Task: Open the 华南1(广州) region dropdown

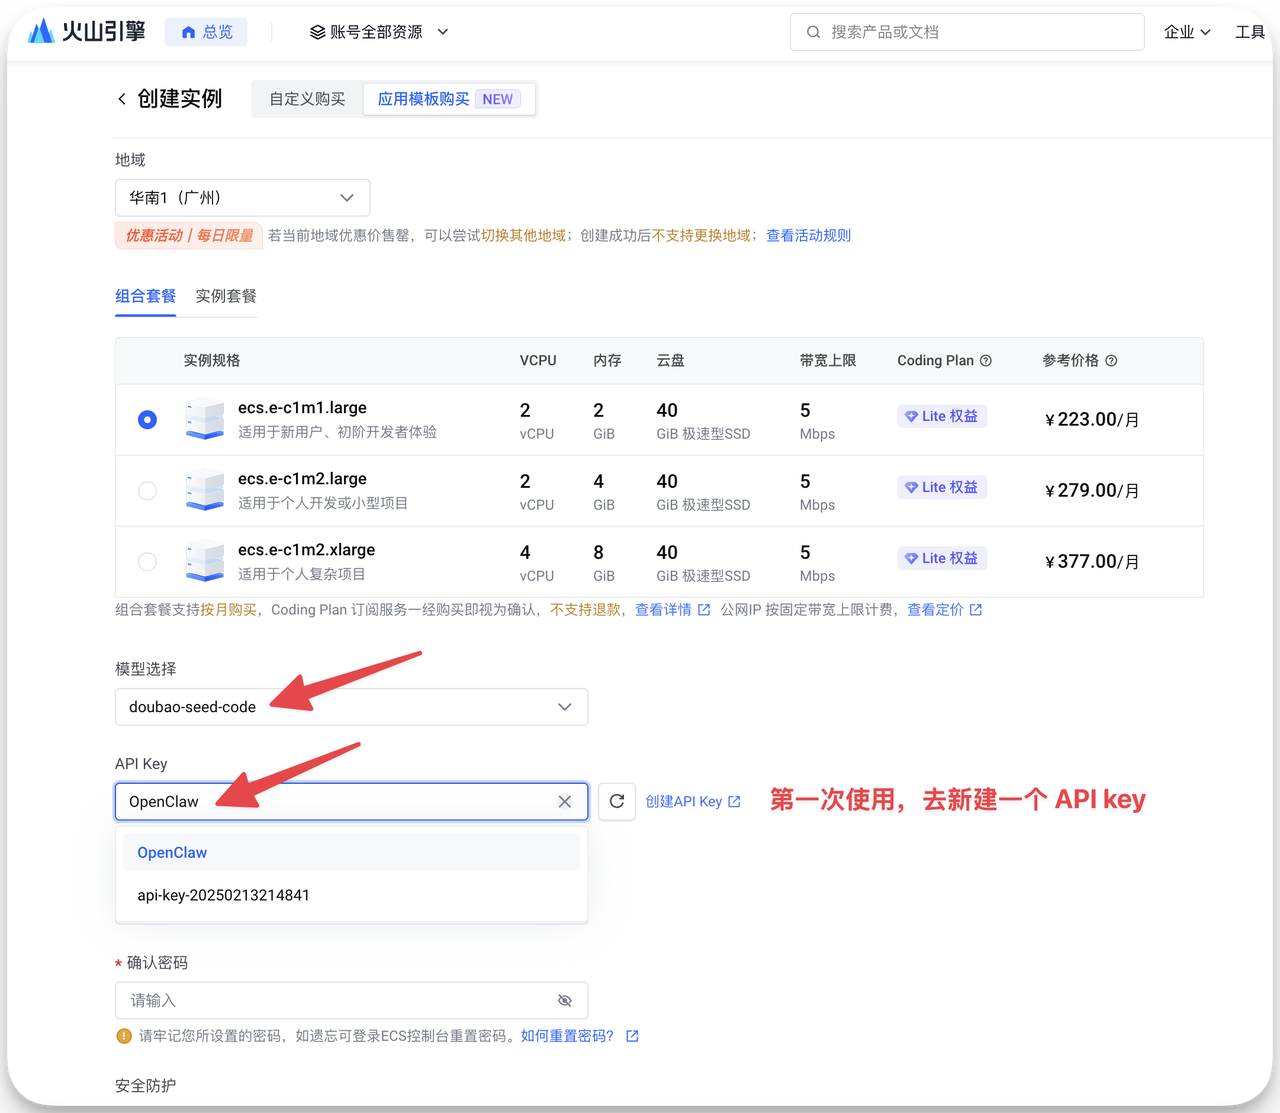Action: (243, 198)
